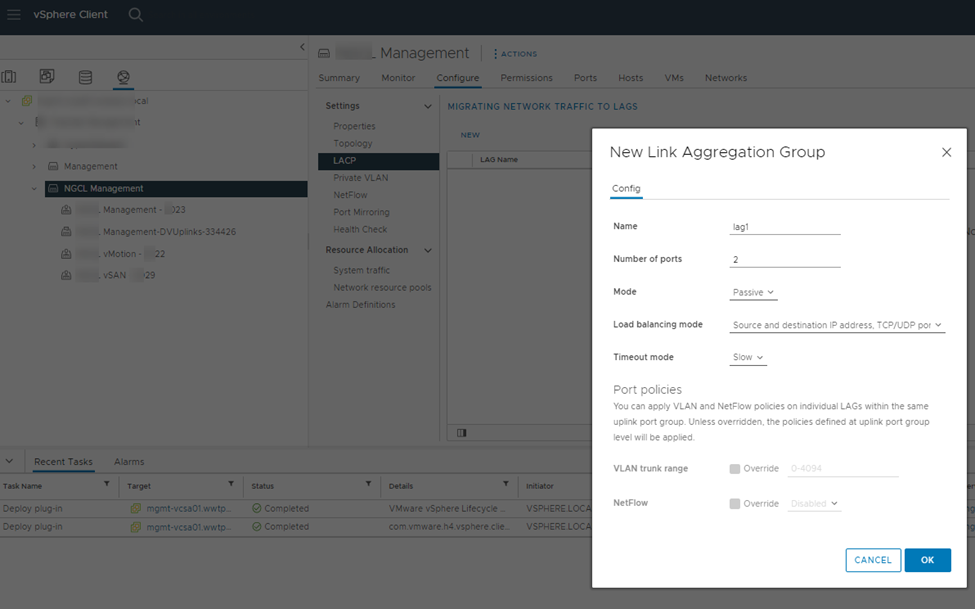Viewport: 975px width, 609px height.
Task: Open the Load balancing mode dropdown
Action: point(837,325)
